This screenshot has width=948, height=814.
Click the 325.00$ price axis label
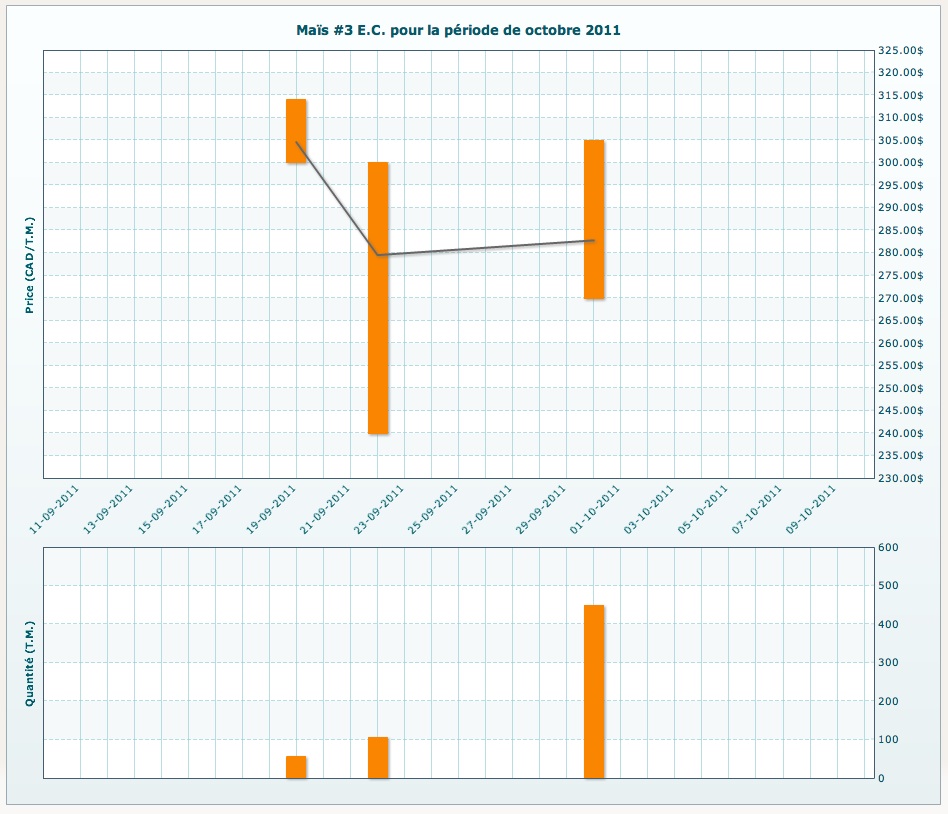(899, 50)
